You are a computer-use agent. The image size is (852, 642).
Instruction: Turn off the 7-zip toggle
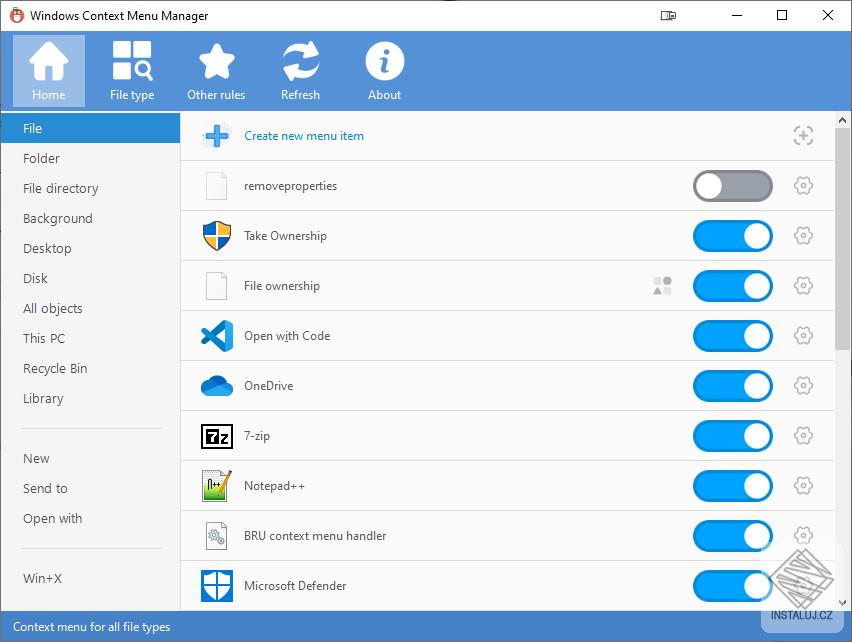tap(732, 436)
